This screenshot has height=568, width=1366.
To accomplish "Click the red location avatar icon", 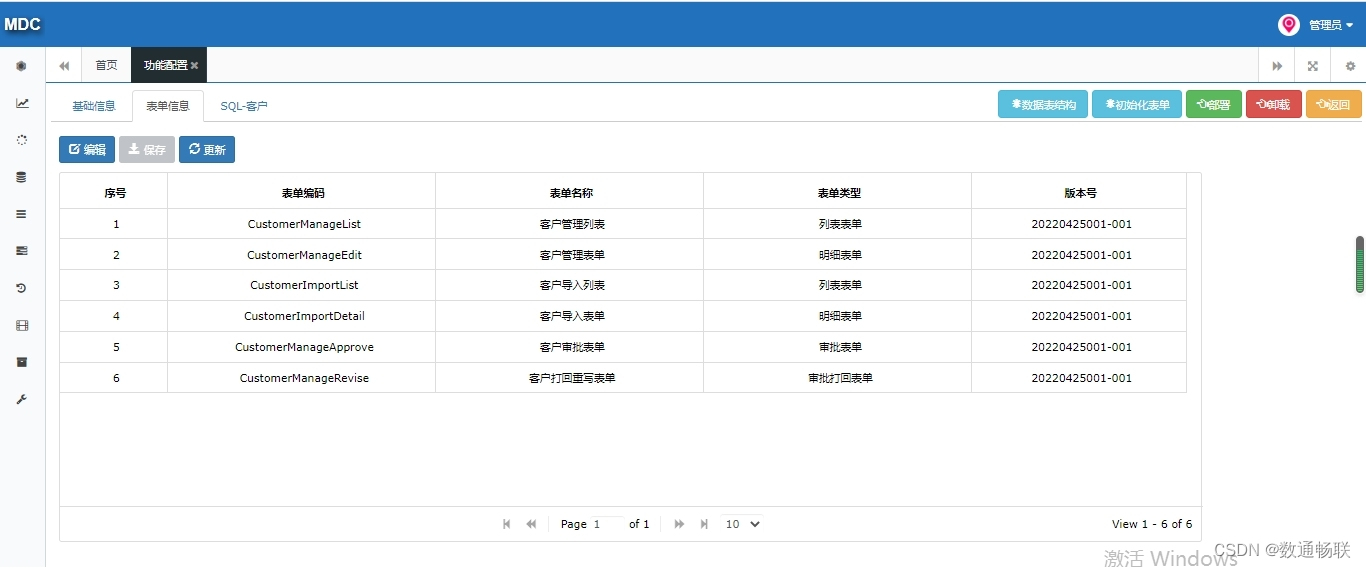I will coord(1289,25).
